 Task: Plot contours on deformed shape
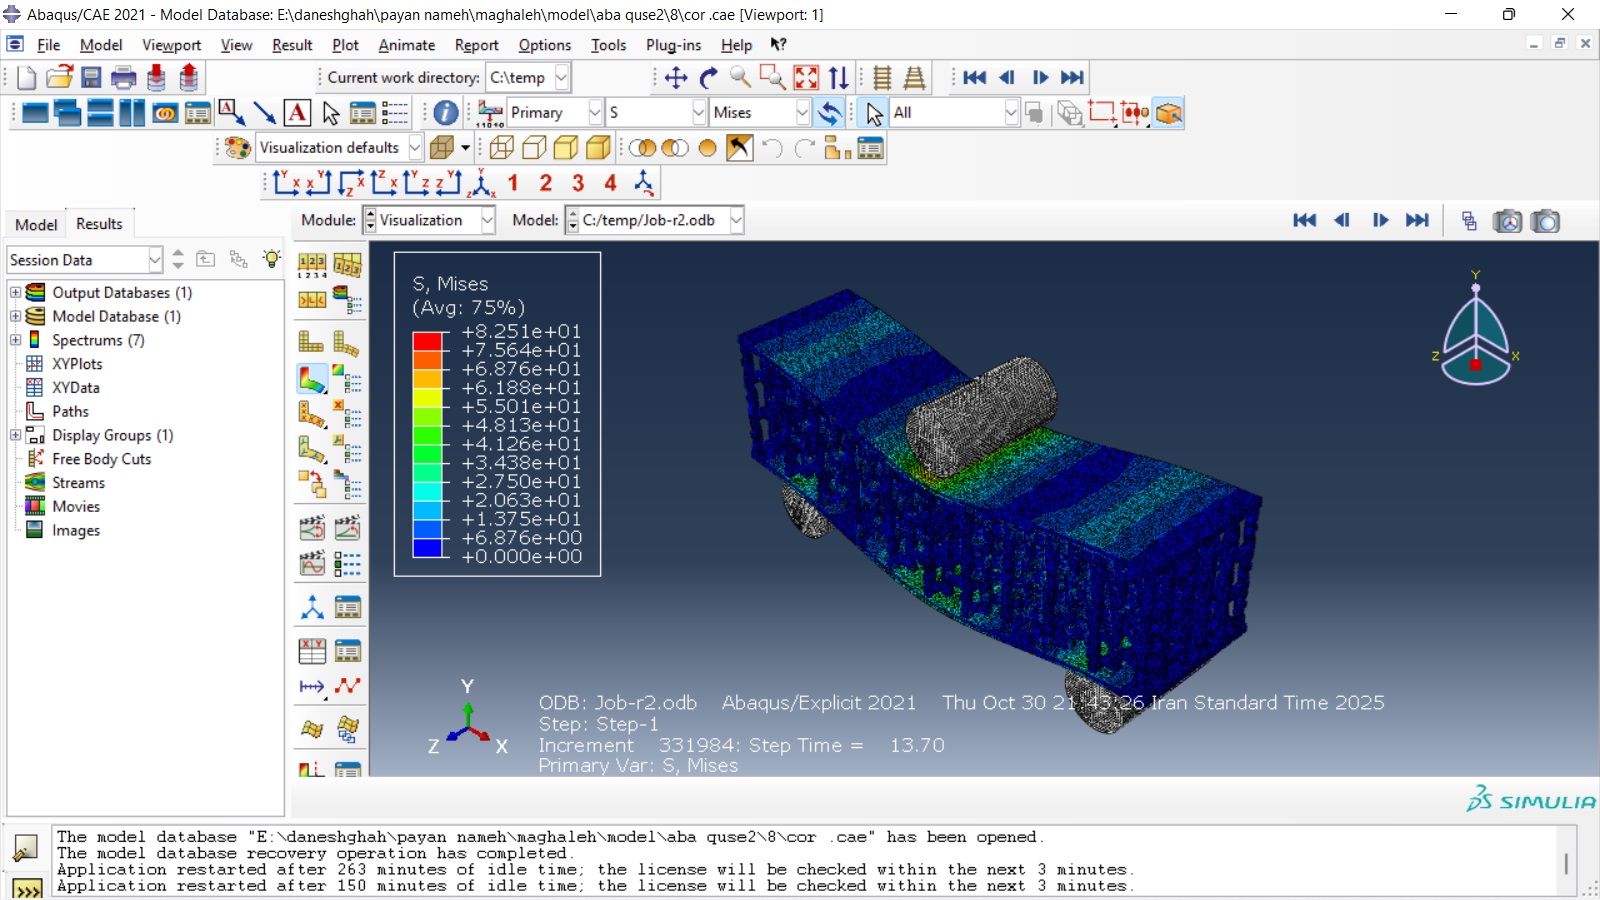[312, 379]
